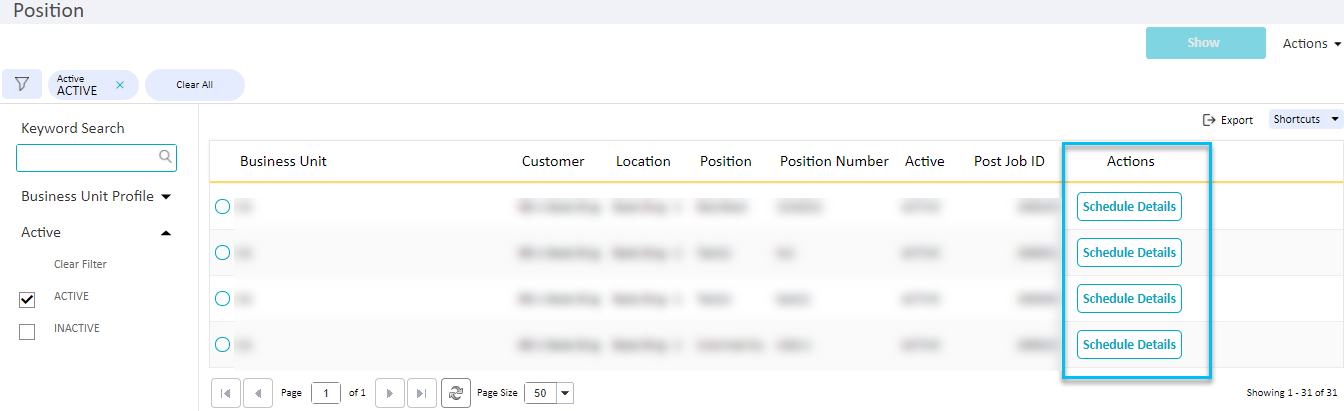Sort by Post Job ID column header
This screenshot has height=411, width=1344.
point(1009,161)
